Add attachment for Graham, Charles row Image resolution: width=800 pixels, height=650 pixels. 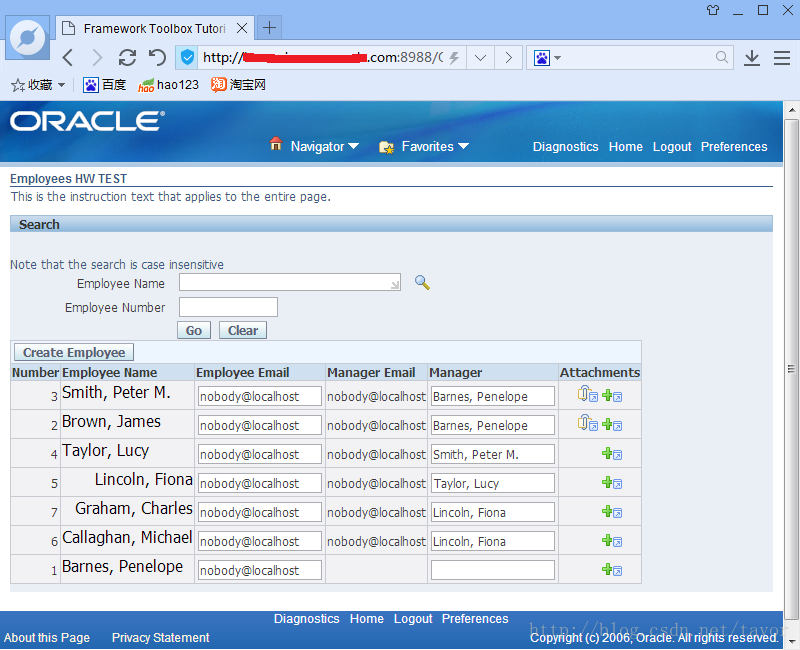click(612, 512)
